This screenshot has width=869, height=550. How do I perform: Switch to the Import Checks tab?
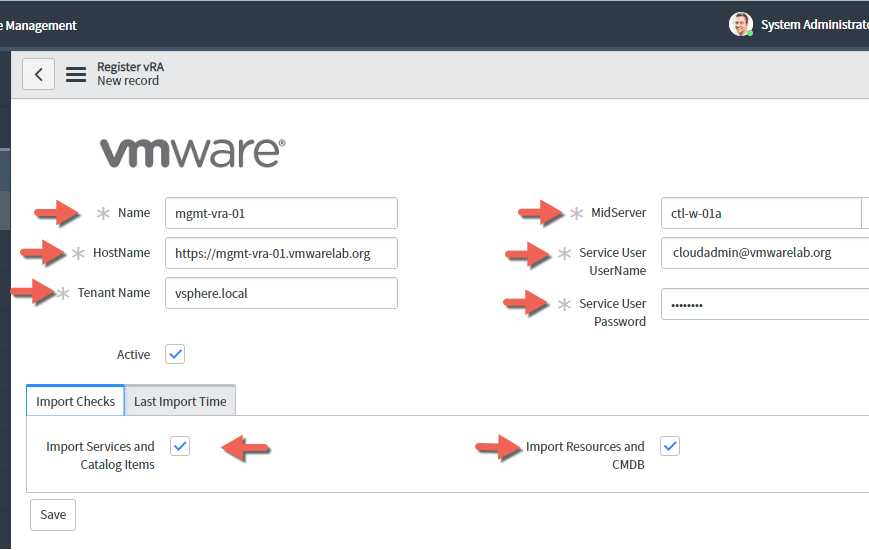tap(75, 401)
